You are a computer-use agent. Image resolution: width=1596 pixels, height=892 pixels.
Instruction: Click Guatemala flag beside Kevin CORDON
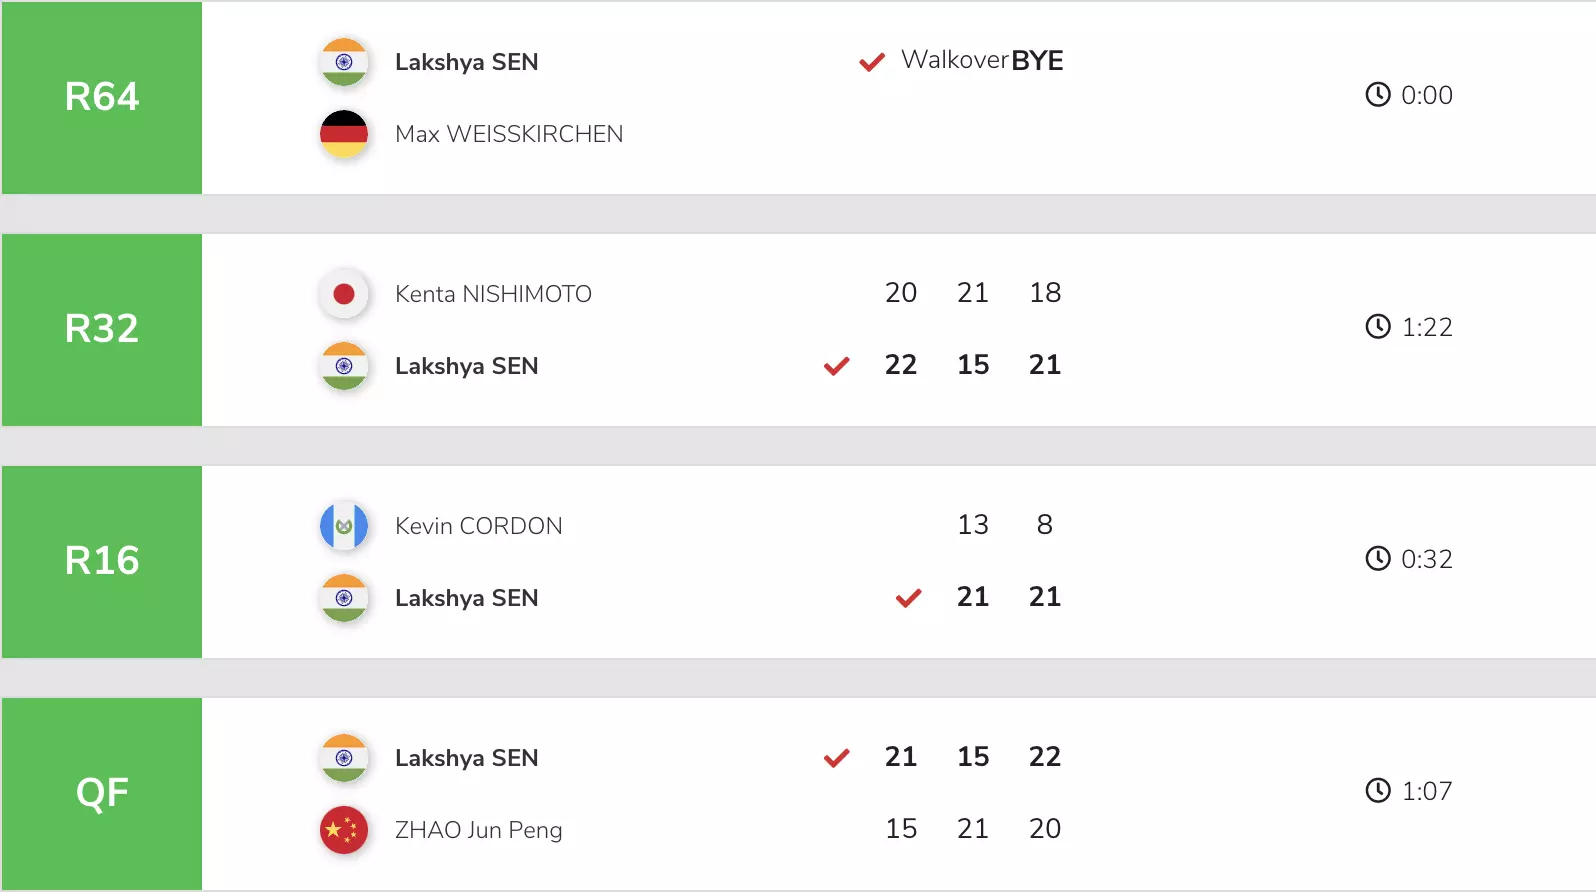coord(344,526)
